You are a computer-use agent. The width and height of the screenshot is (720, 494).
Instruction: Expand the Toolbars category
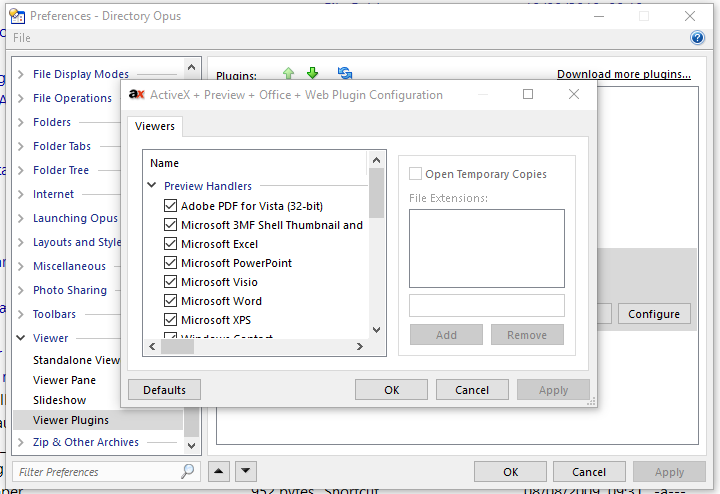click(21, 314)
